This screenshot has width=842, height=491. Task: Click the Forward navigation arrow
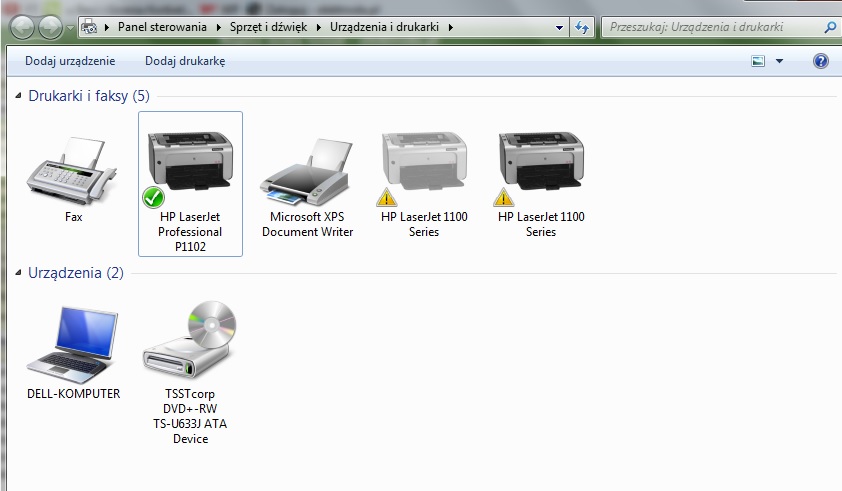[51, 27]
